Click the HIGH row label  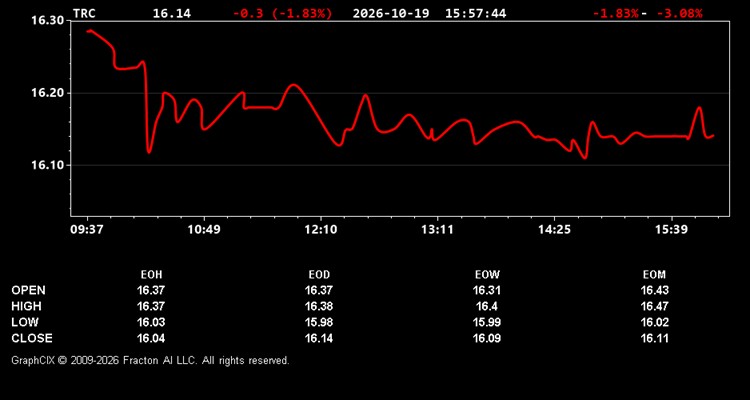[27, 306]
